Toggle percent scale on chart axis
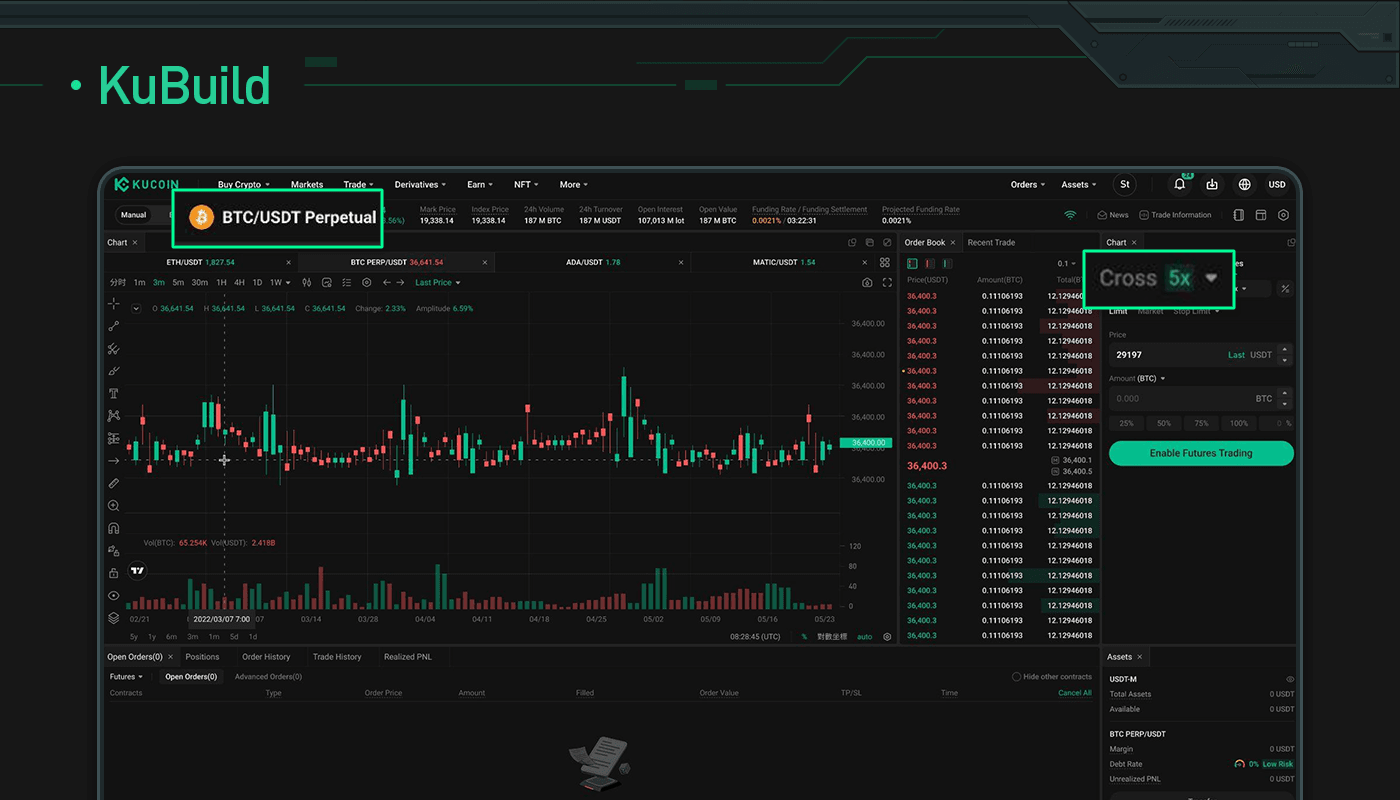1400x800 pixels. (x=804, y=637)
